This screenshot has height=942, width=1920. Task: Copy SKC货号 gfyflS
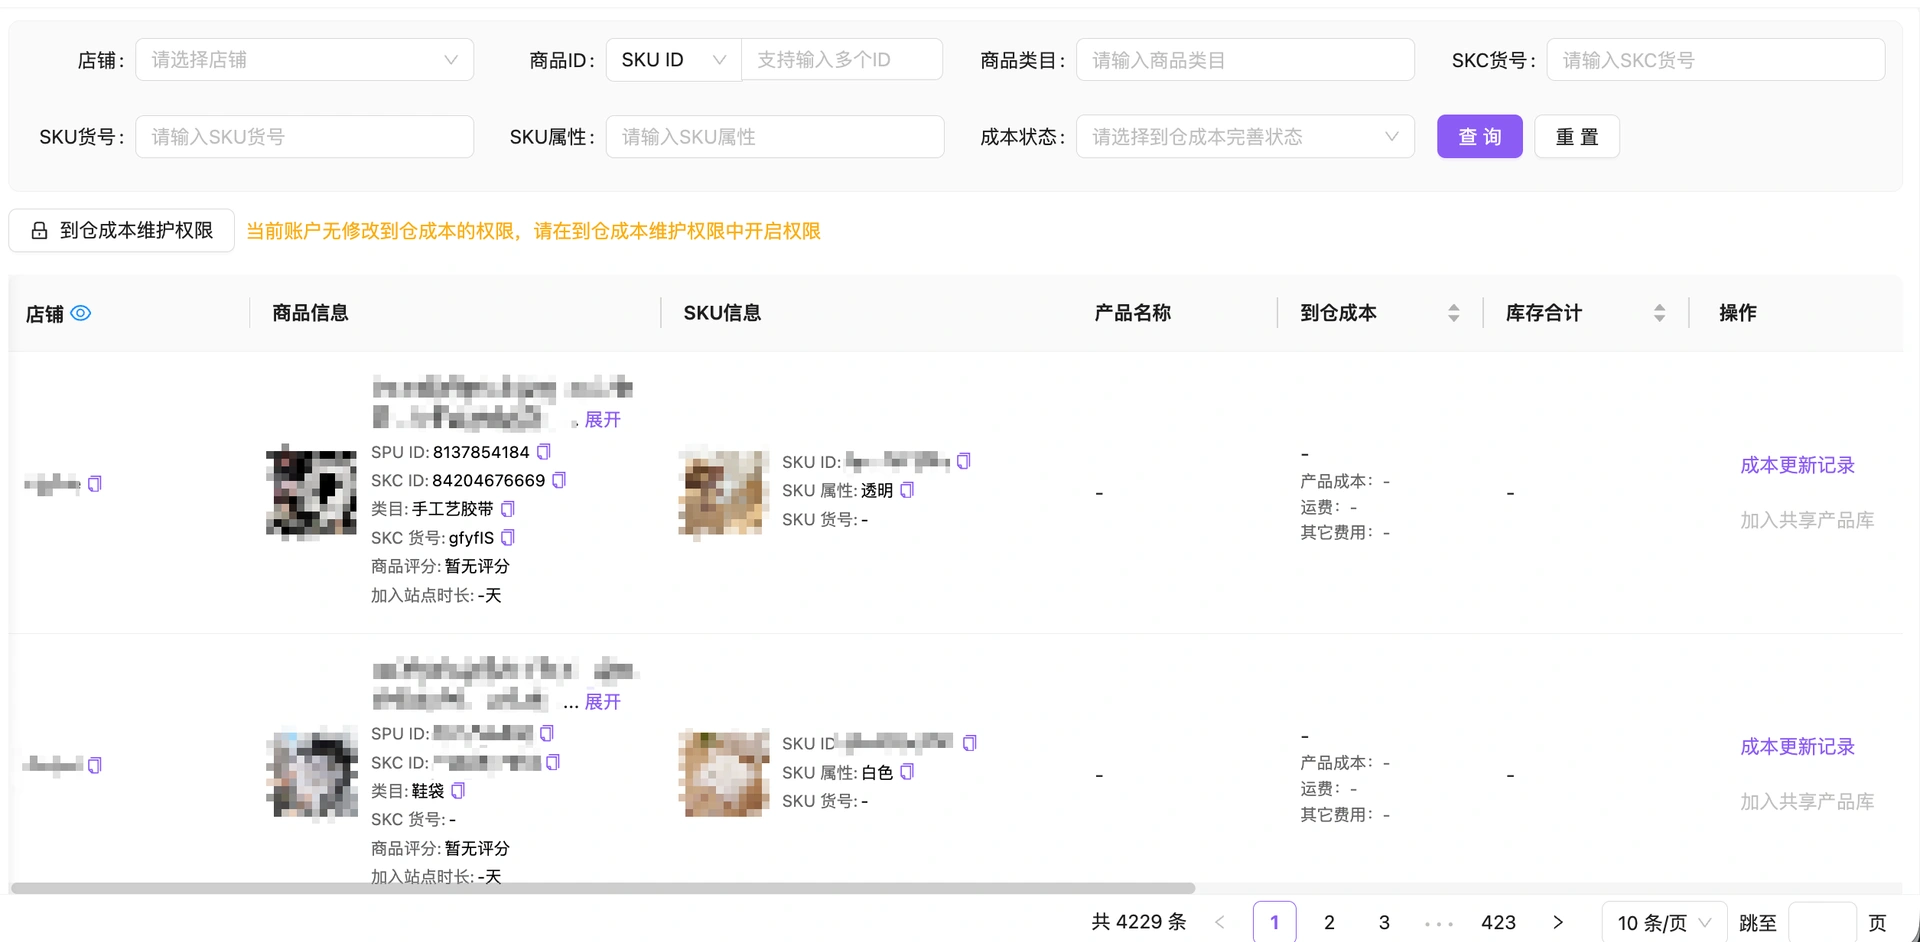tap(508, 538)
